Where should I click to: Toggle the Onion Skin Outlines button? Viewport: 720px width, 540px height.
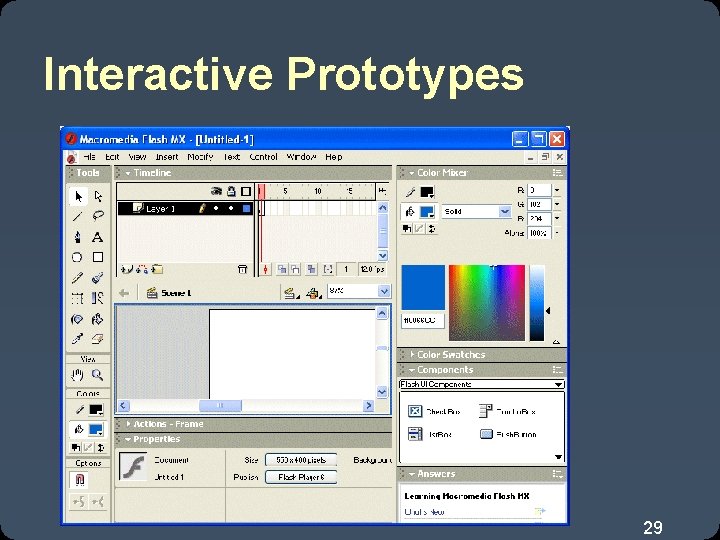295,270
